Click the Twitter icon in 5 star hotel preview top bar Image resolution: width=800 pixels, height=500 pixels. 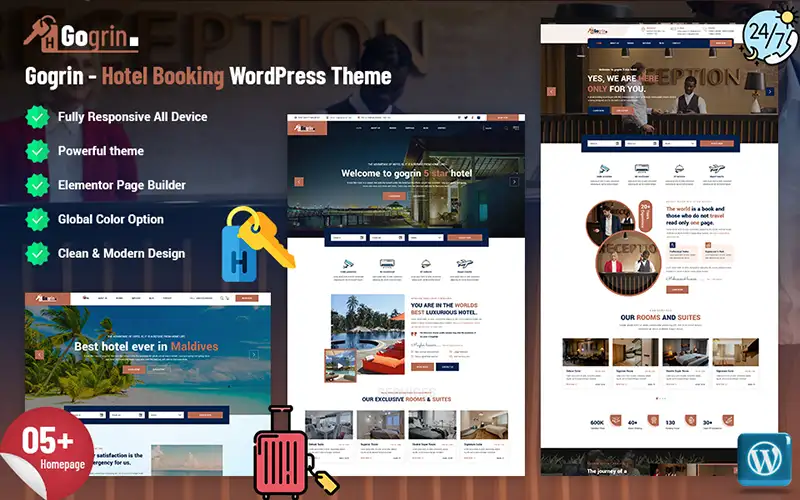coord(466,118)
